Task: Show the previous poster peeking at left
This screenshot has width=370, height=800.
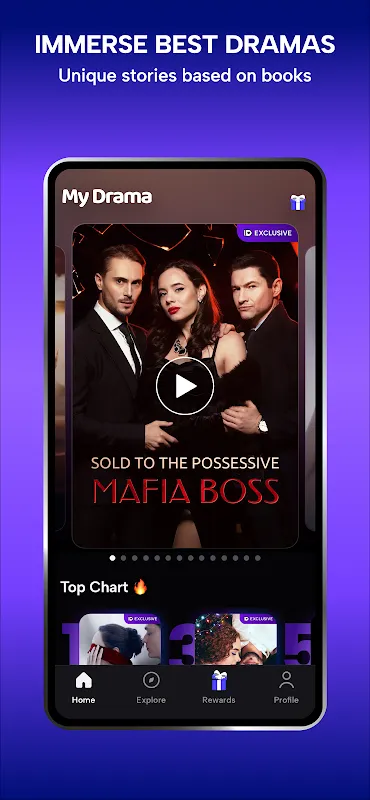Action: pyautogui.click(x=60, y=388)
